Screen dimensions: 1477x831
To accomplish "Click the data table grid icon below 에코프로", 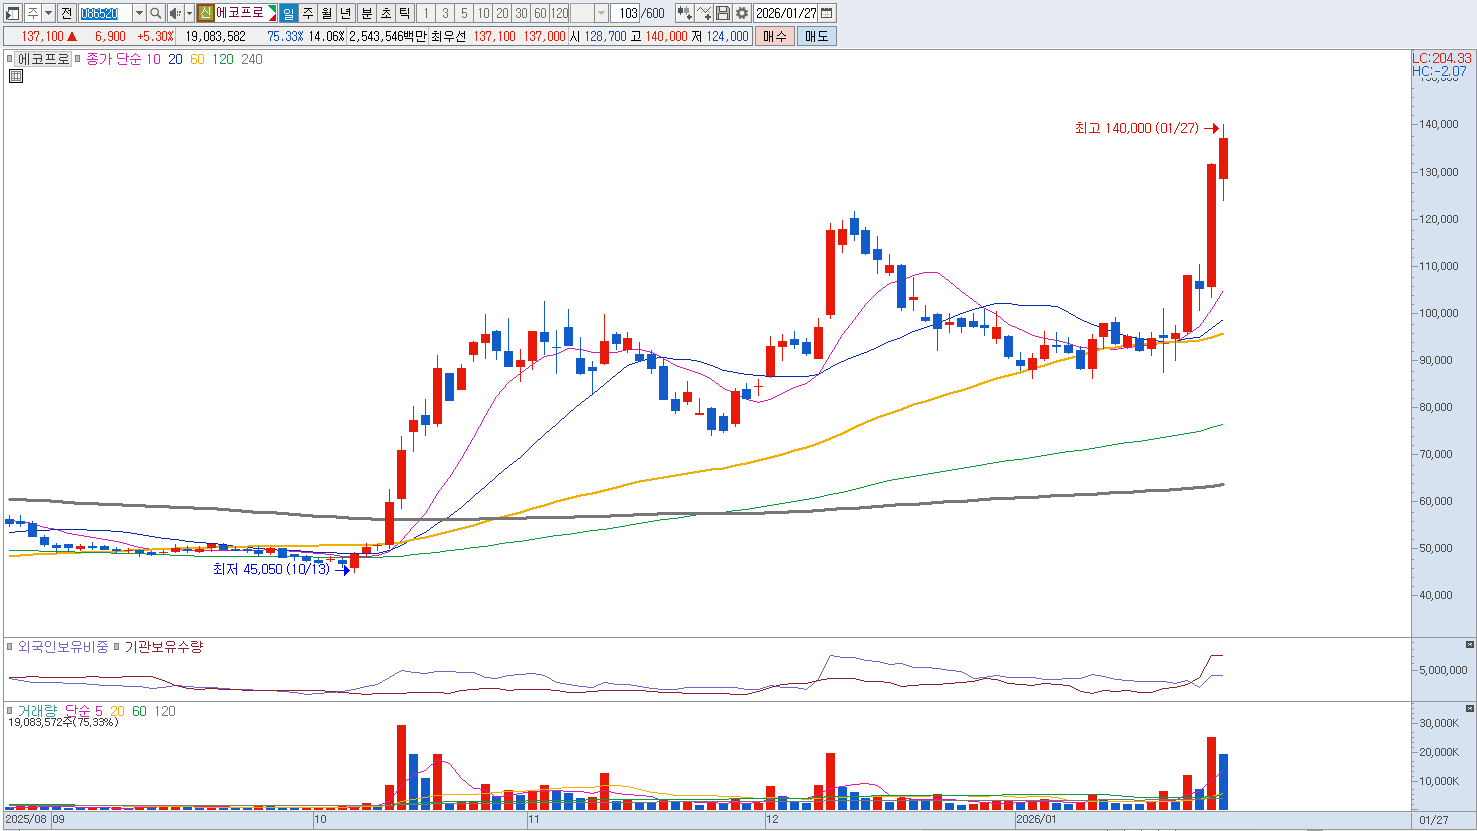I will pyautogui.click(x=15, y=76).
